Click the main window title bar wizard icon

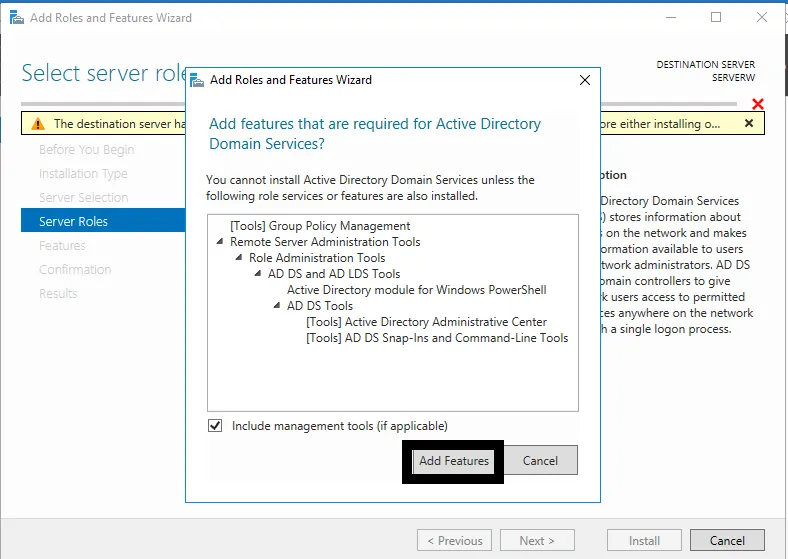pyautogui.click(x=17, y=18)
